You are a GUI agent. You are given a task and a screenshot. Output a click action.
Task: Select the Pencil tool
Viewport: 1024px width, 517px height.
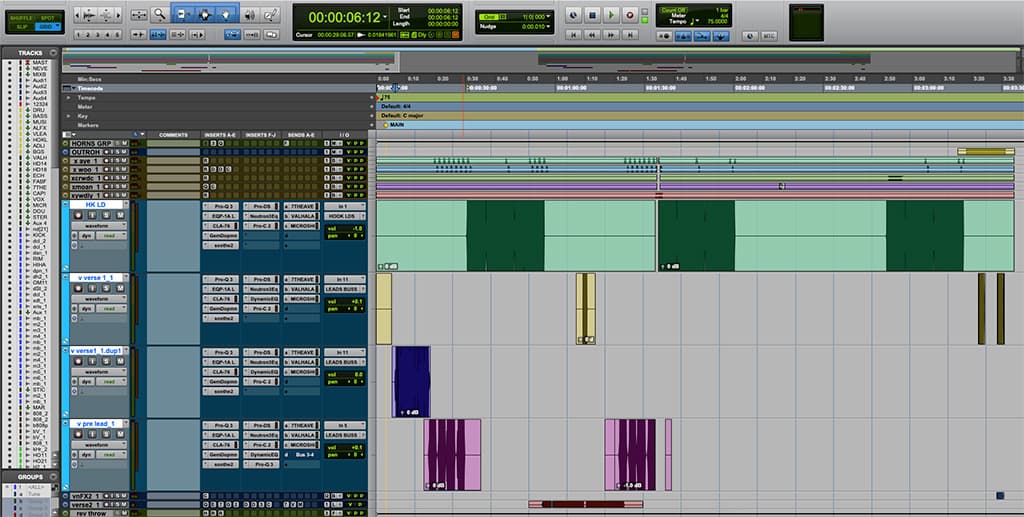tap(270, 14)
